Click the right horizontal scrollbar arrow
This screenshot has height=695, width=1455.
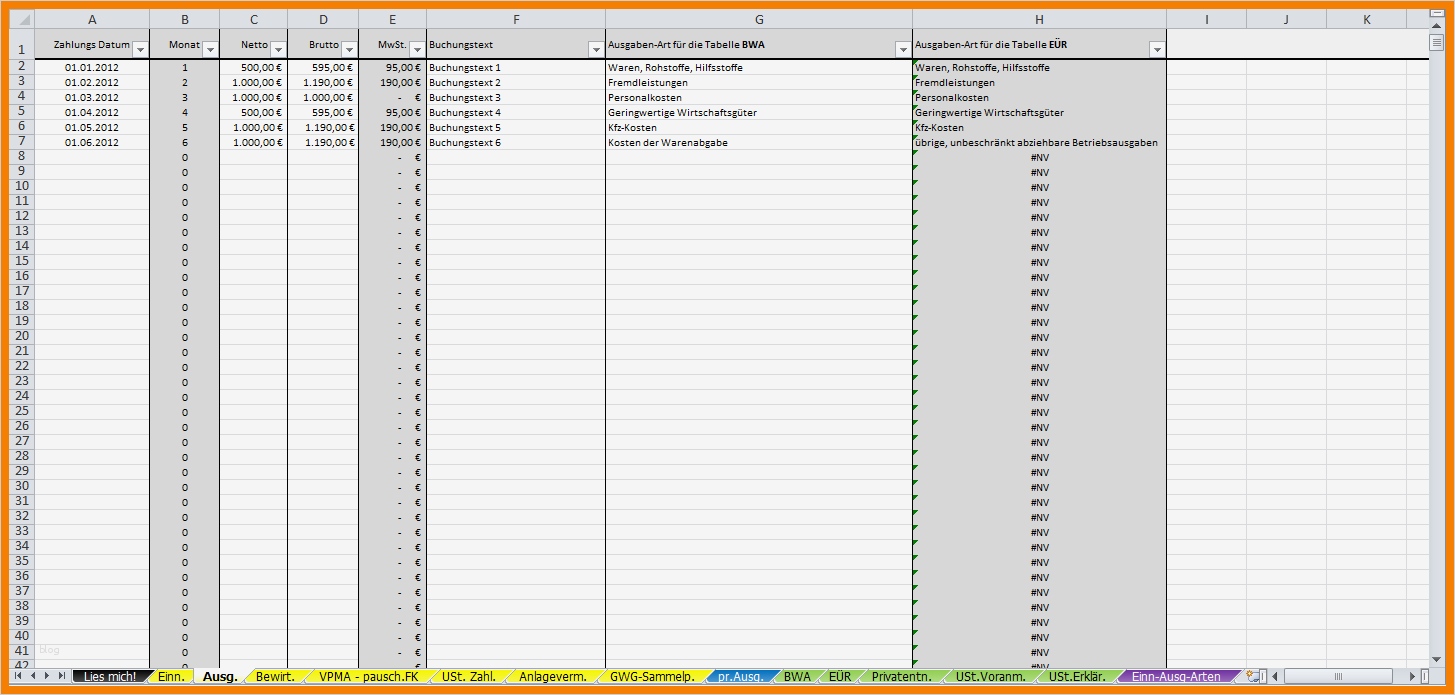pyautogui.click(x=1413, y=676)
